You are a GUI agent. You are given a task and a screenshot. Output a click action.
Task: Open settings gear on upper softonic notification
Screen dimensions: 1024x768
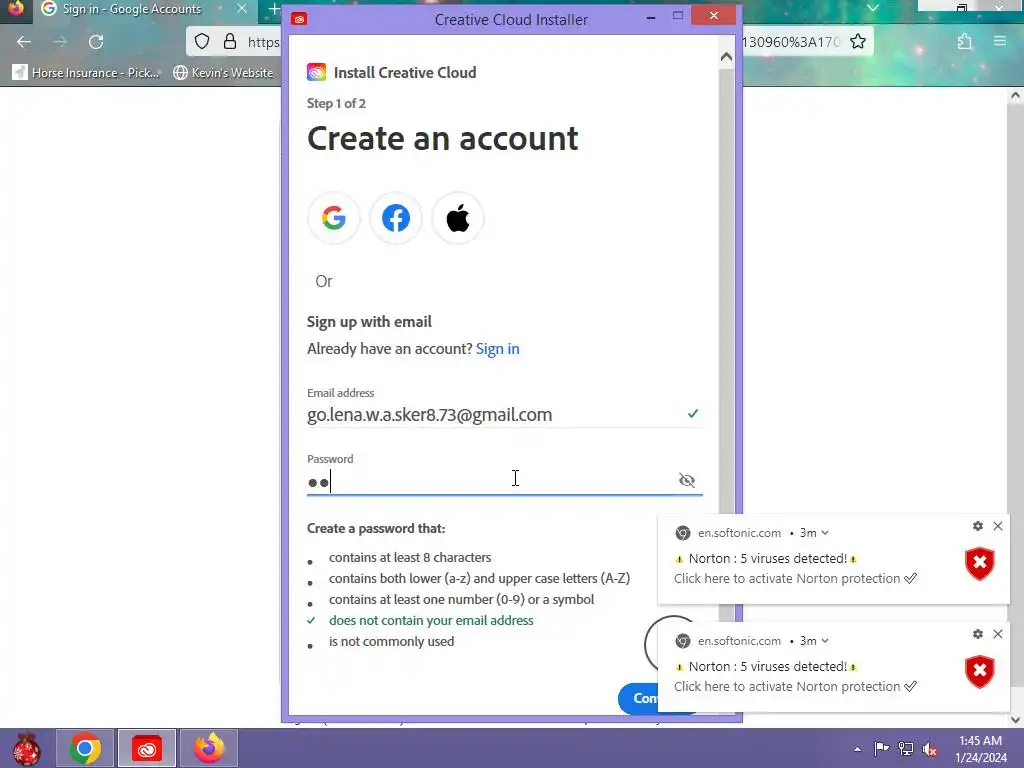978,526
